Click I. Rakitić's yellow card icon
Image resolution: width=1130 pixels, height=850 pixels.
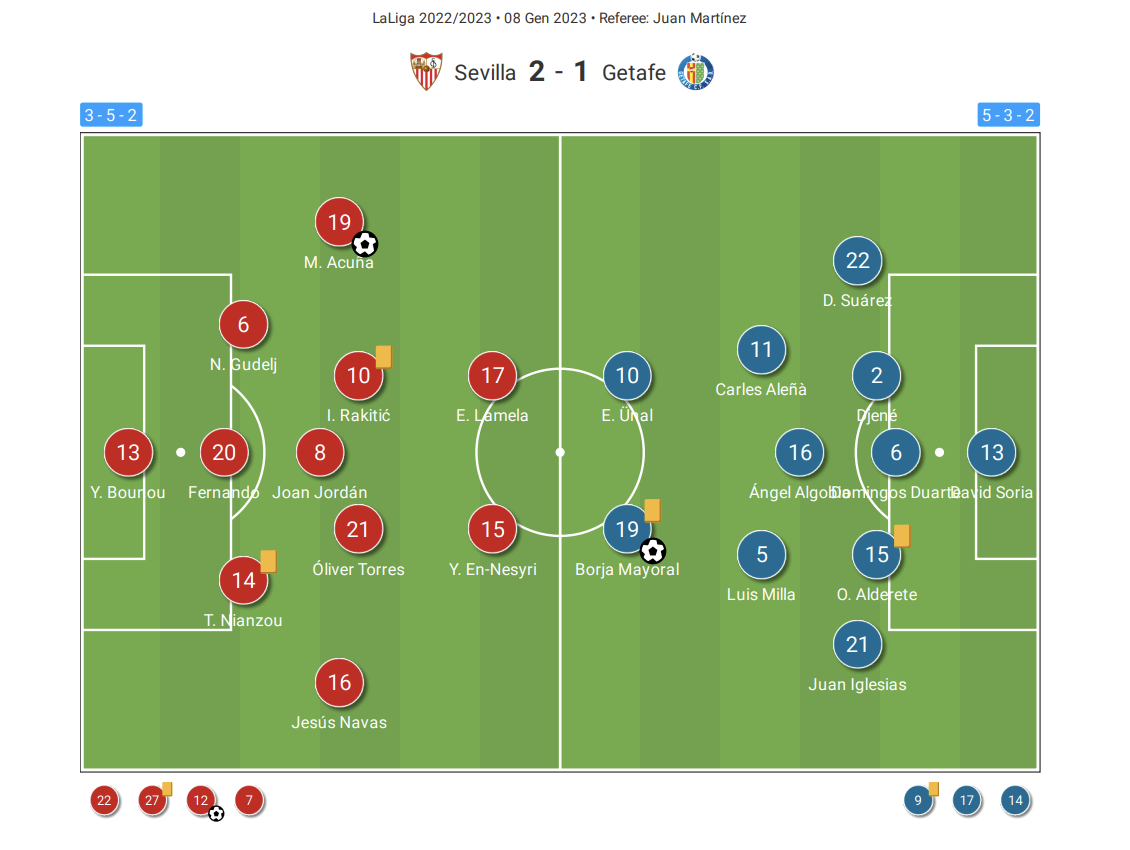tap(383, 356)
